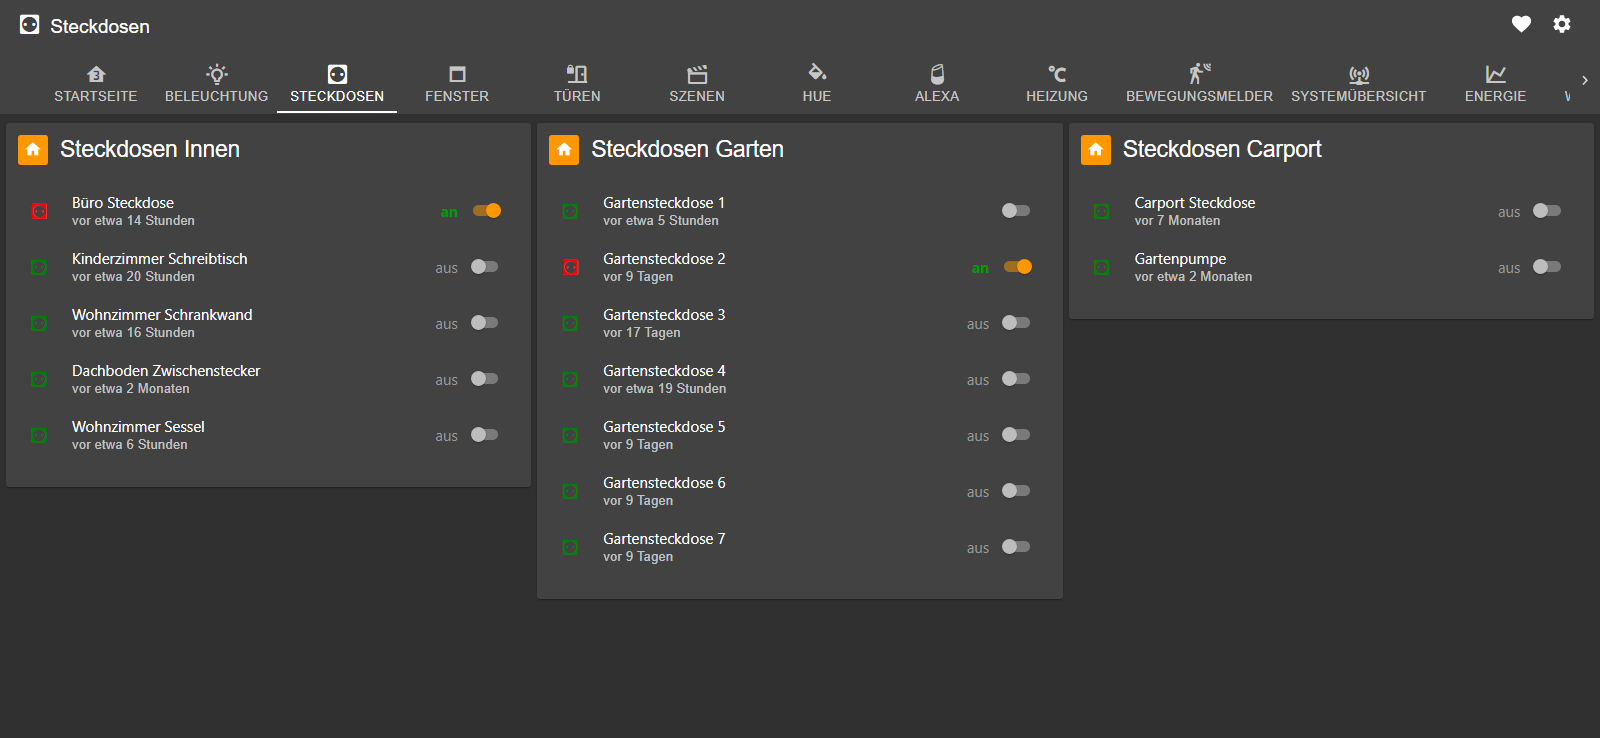Click the orange home icon of Steckdosen Garten
1600x738 pixels.
[564, 150]
